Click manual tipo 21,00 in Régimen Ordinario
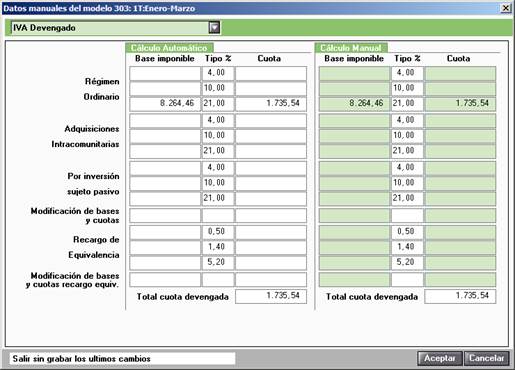The height and width of the screenshot is (370, 515). point(407,103)
